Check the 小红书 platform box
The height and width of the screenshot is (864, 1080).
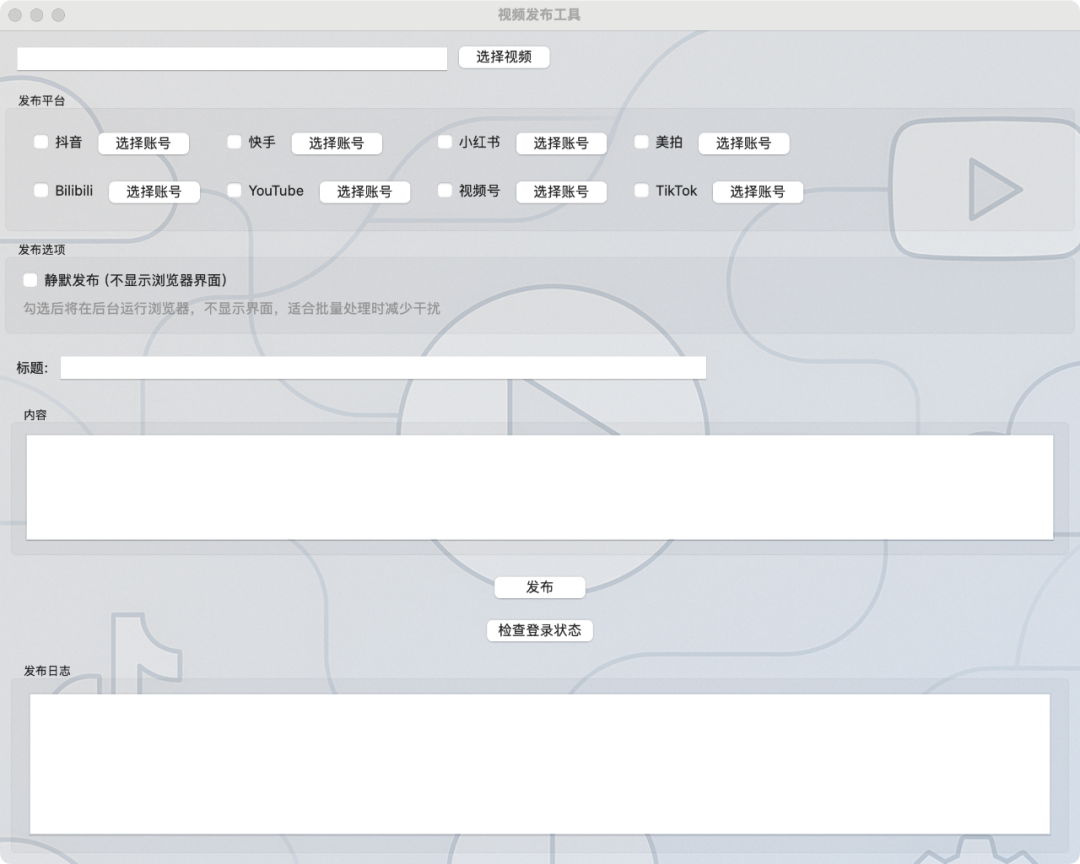445,142
